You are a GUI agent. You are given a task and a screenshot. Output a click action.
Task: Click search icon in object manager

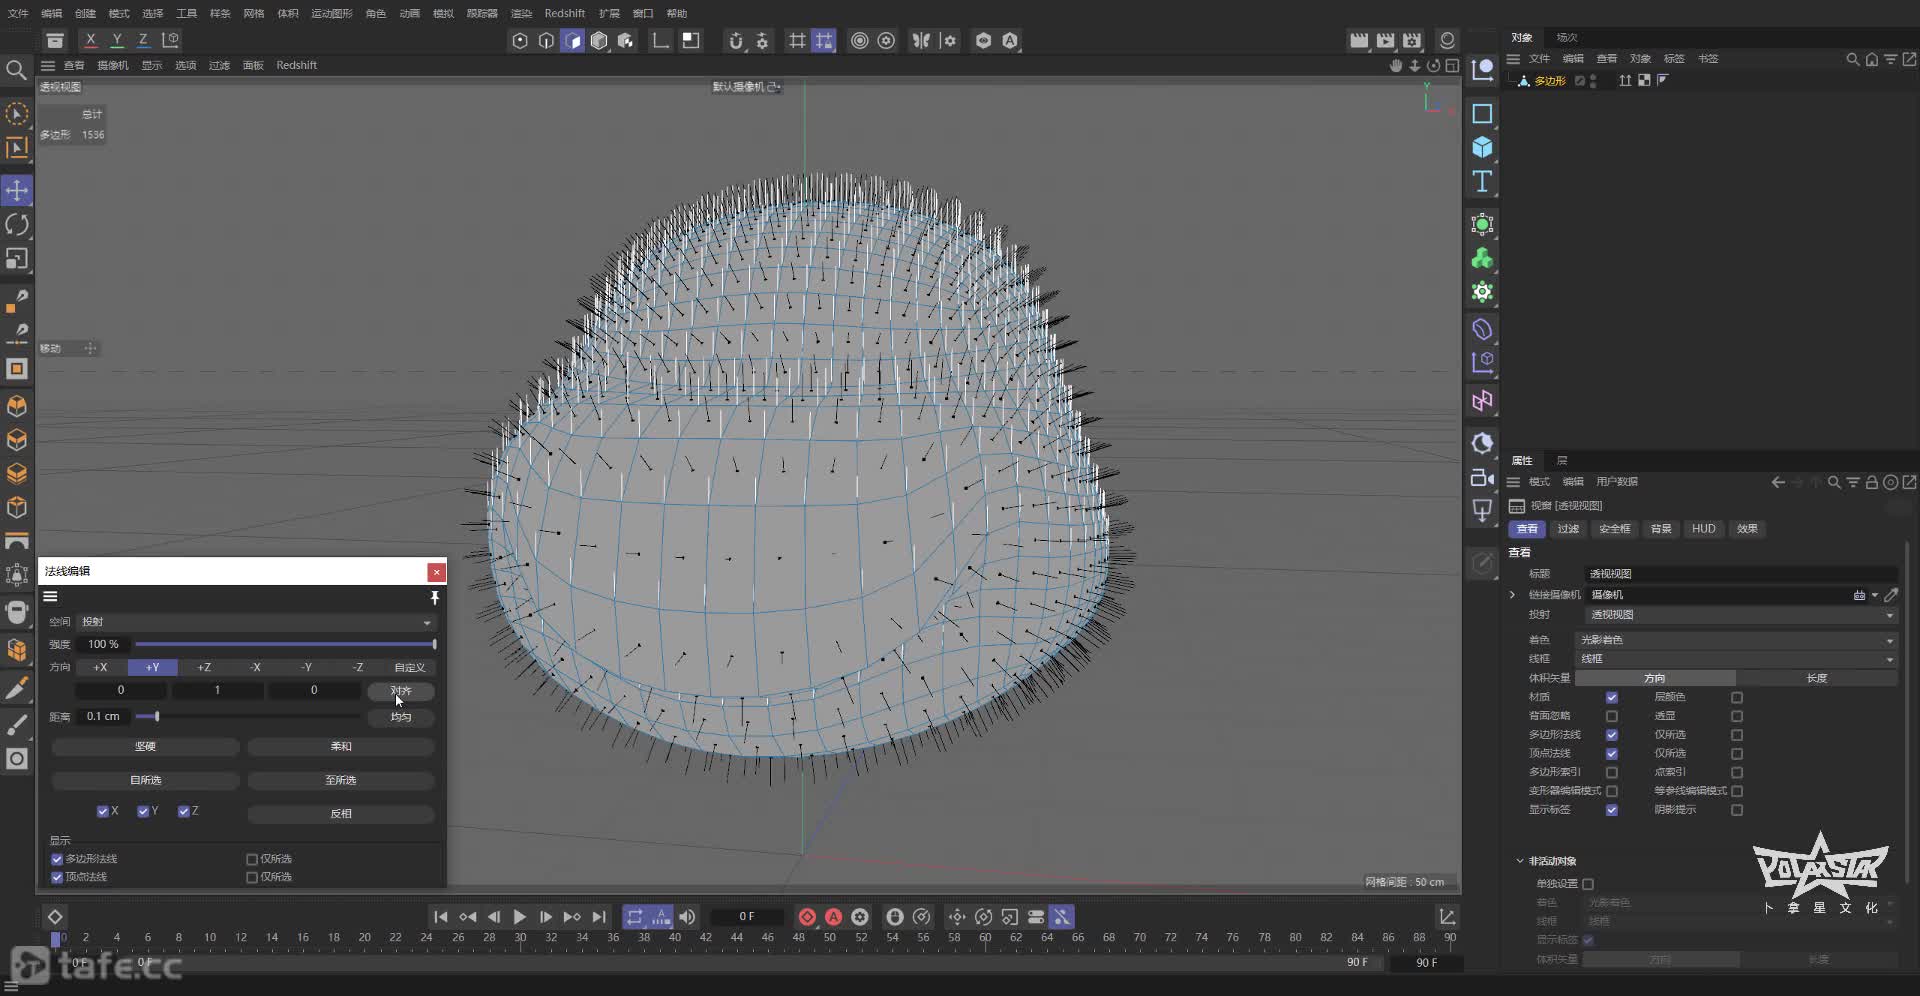tap(1852, 59)
